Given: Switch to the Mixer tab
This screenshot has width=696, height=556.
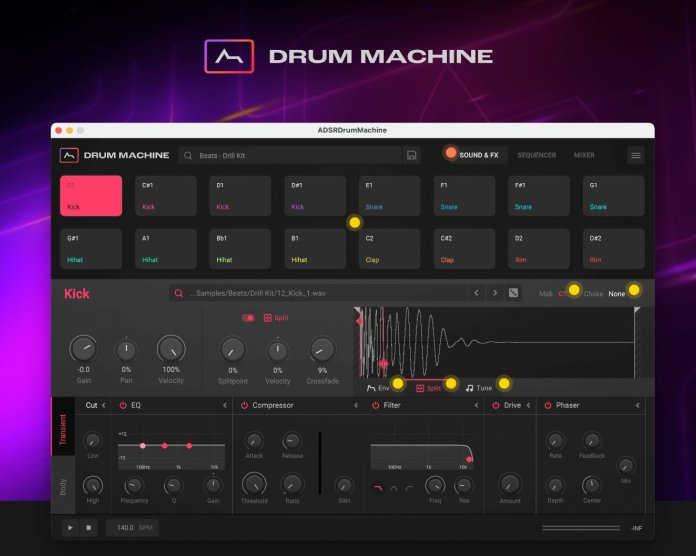Looking at the screenshot, I should [584, 155].
